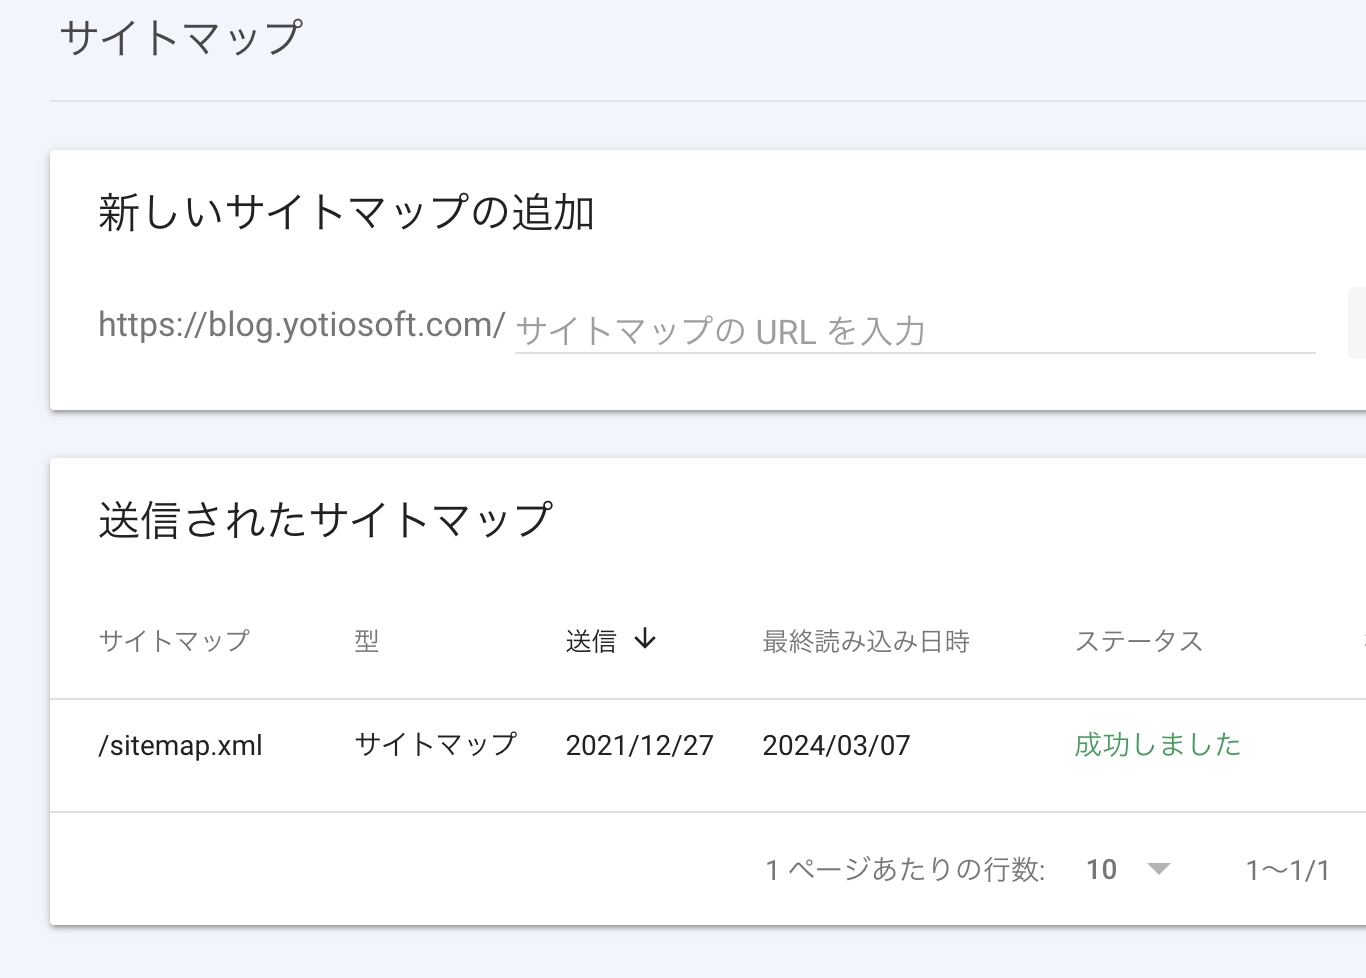Click the 1 ページあたりの行数 label
1366x978 pixels.
pyautogui.click(x=906, y=870)
